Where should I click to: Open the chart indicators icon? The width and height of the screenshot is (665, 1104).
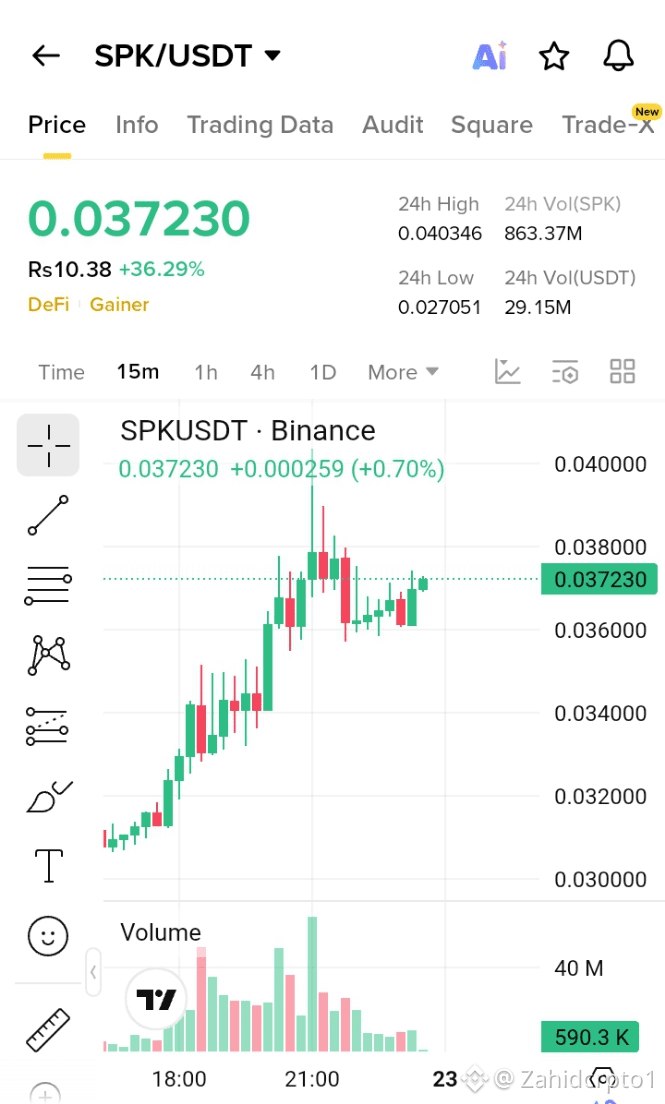(507, 371)
